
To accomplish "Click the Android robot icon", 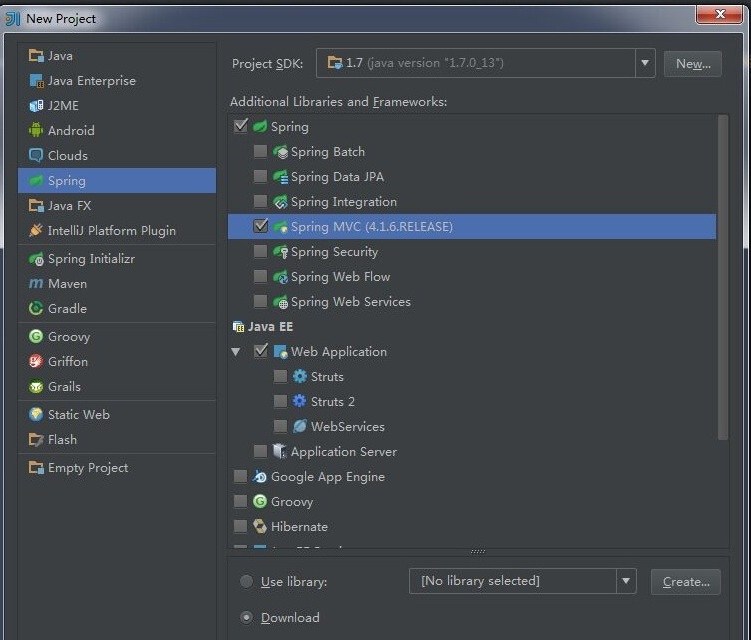I will pyautogui.click(x=36, y=130).
